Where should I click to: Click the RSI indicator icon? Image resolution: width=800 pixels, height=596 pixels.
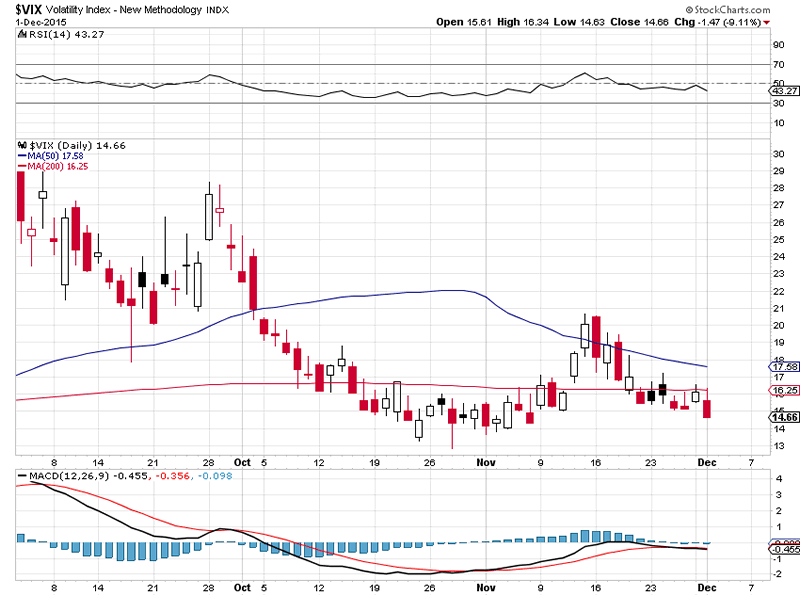(22, 34)
